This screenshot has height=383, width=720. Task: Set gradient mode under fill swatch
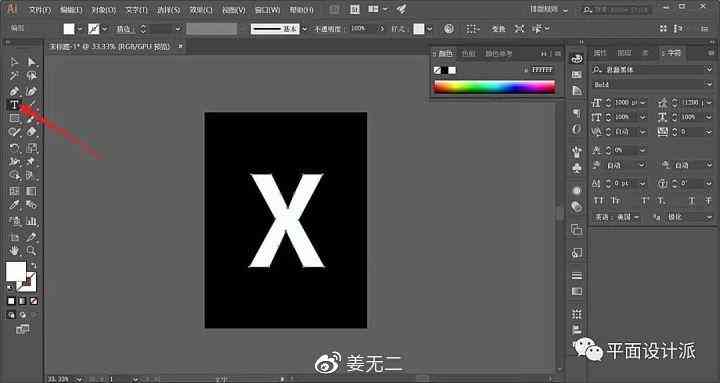(x=22, y=301)
